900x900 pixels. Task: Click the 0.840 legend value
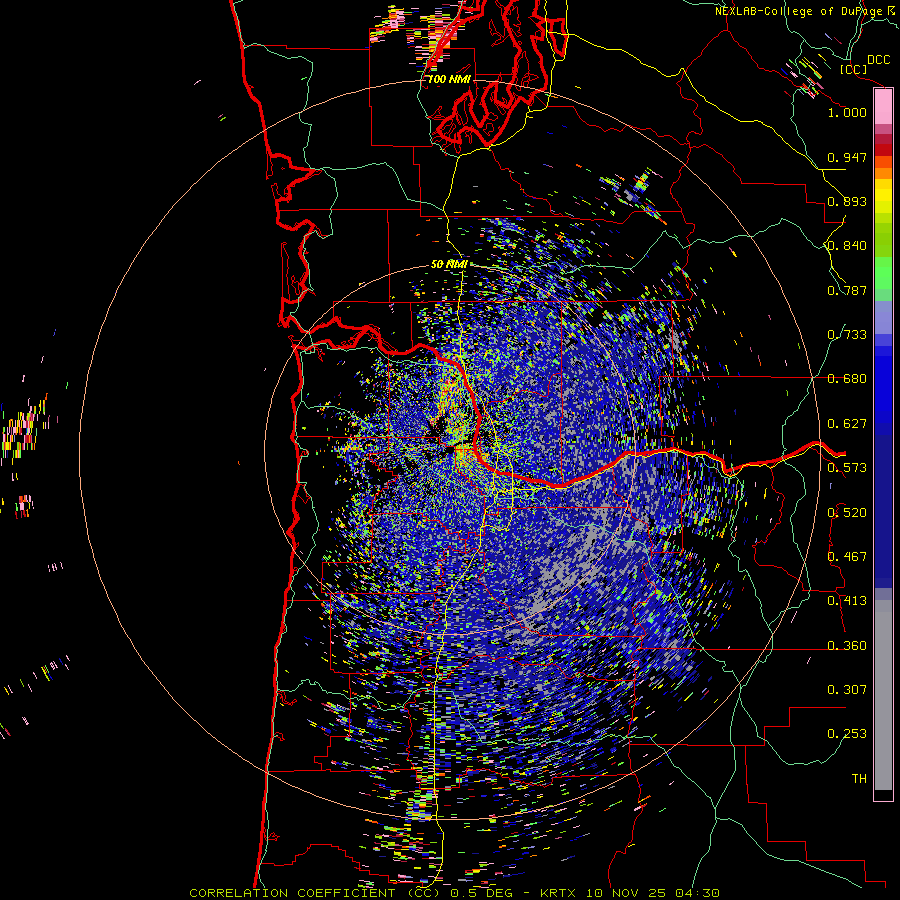pyautogui.click(x=847, y=246)
